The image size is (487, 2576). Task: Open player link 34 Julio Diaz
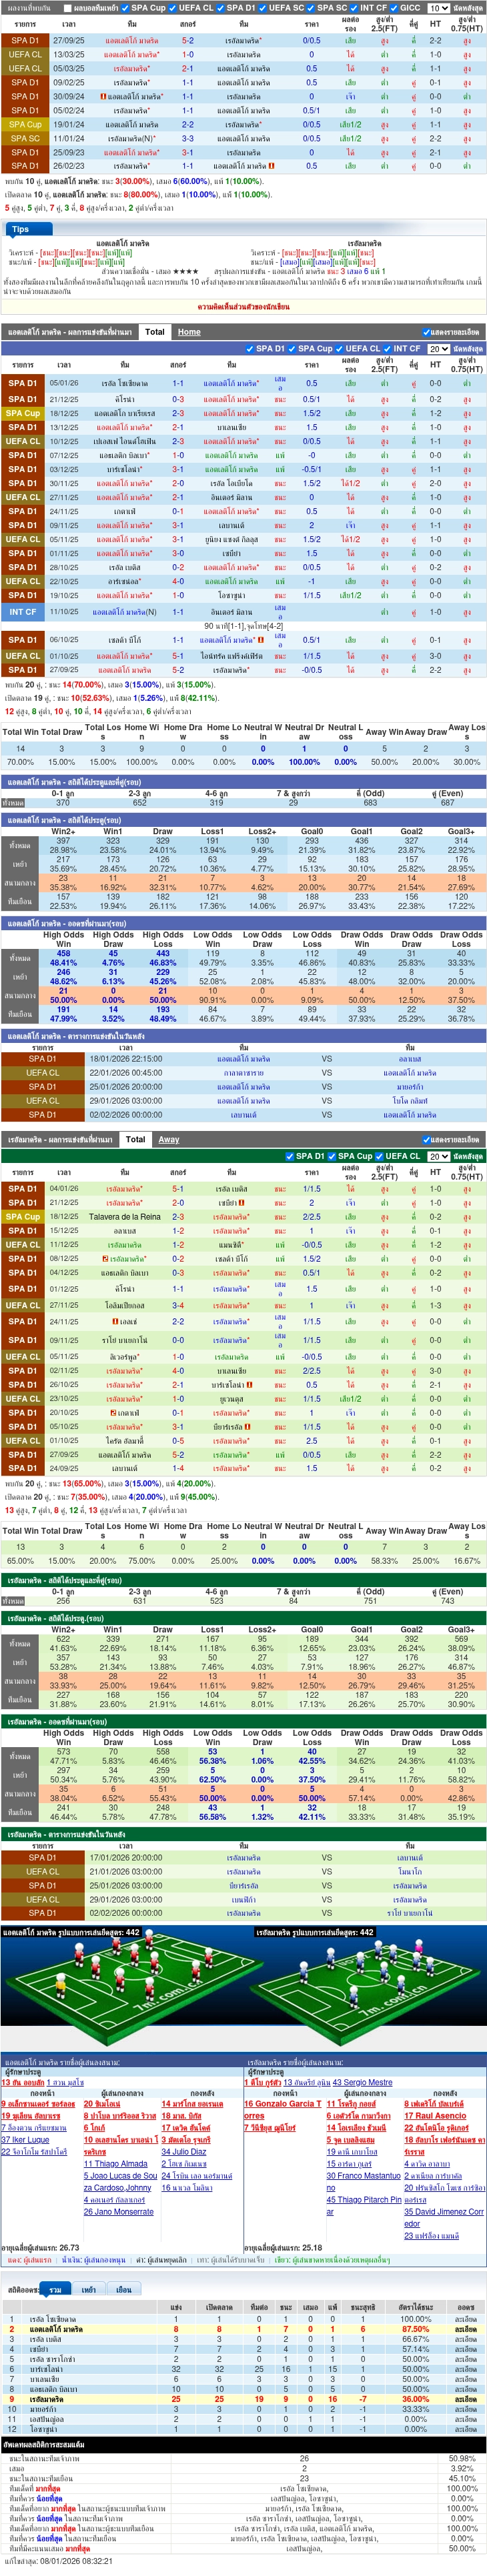[x=184, y=2151]
